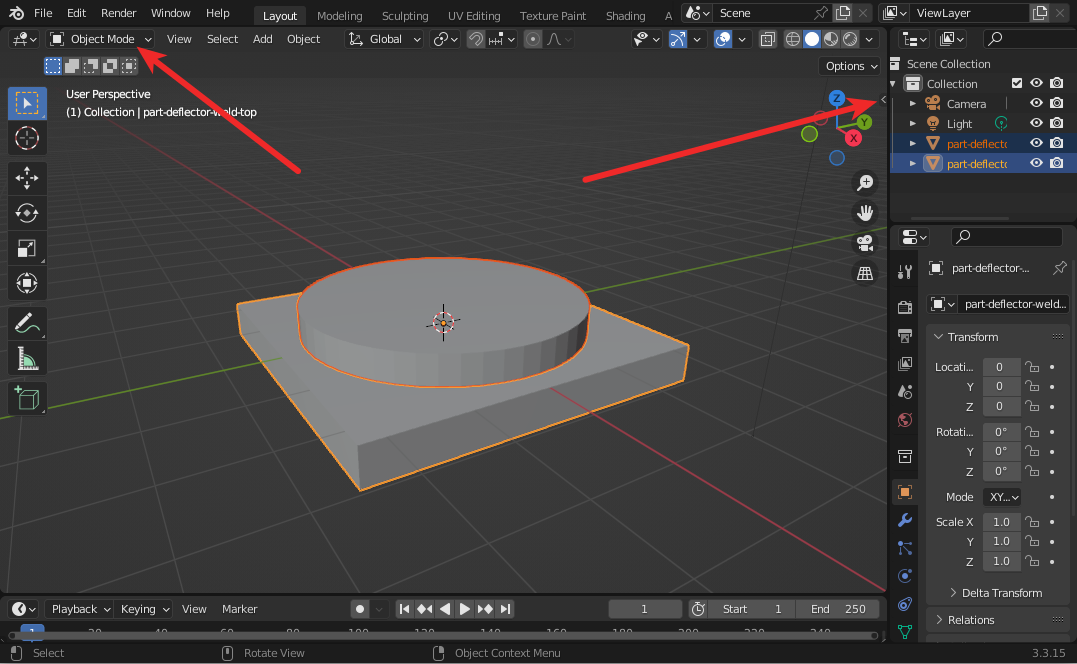1077x664 pixels.
Task: Select the Scale tool in the toolbar
Action: (x=27, y=247)
